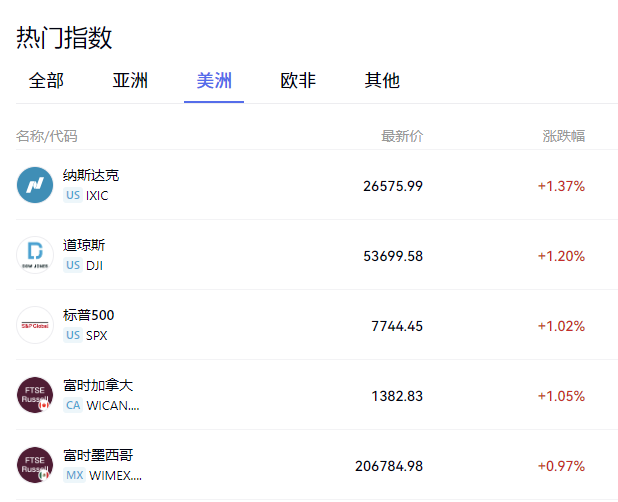The image size is (618, 502).
Task: Click the price 53699.58
Action: [x=393, y=256]
